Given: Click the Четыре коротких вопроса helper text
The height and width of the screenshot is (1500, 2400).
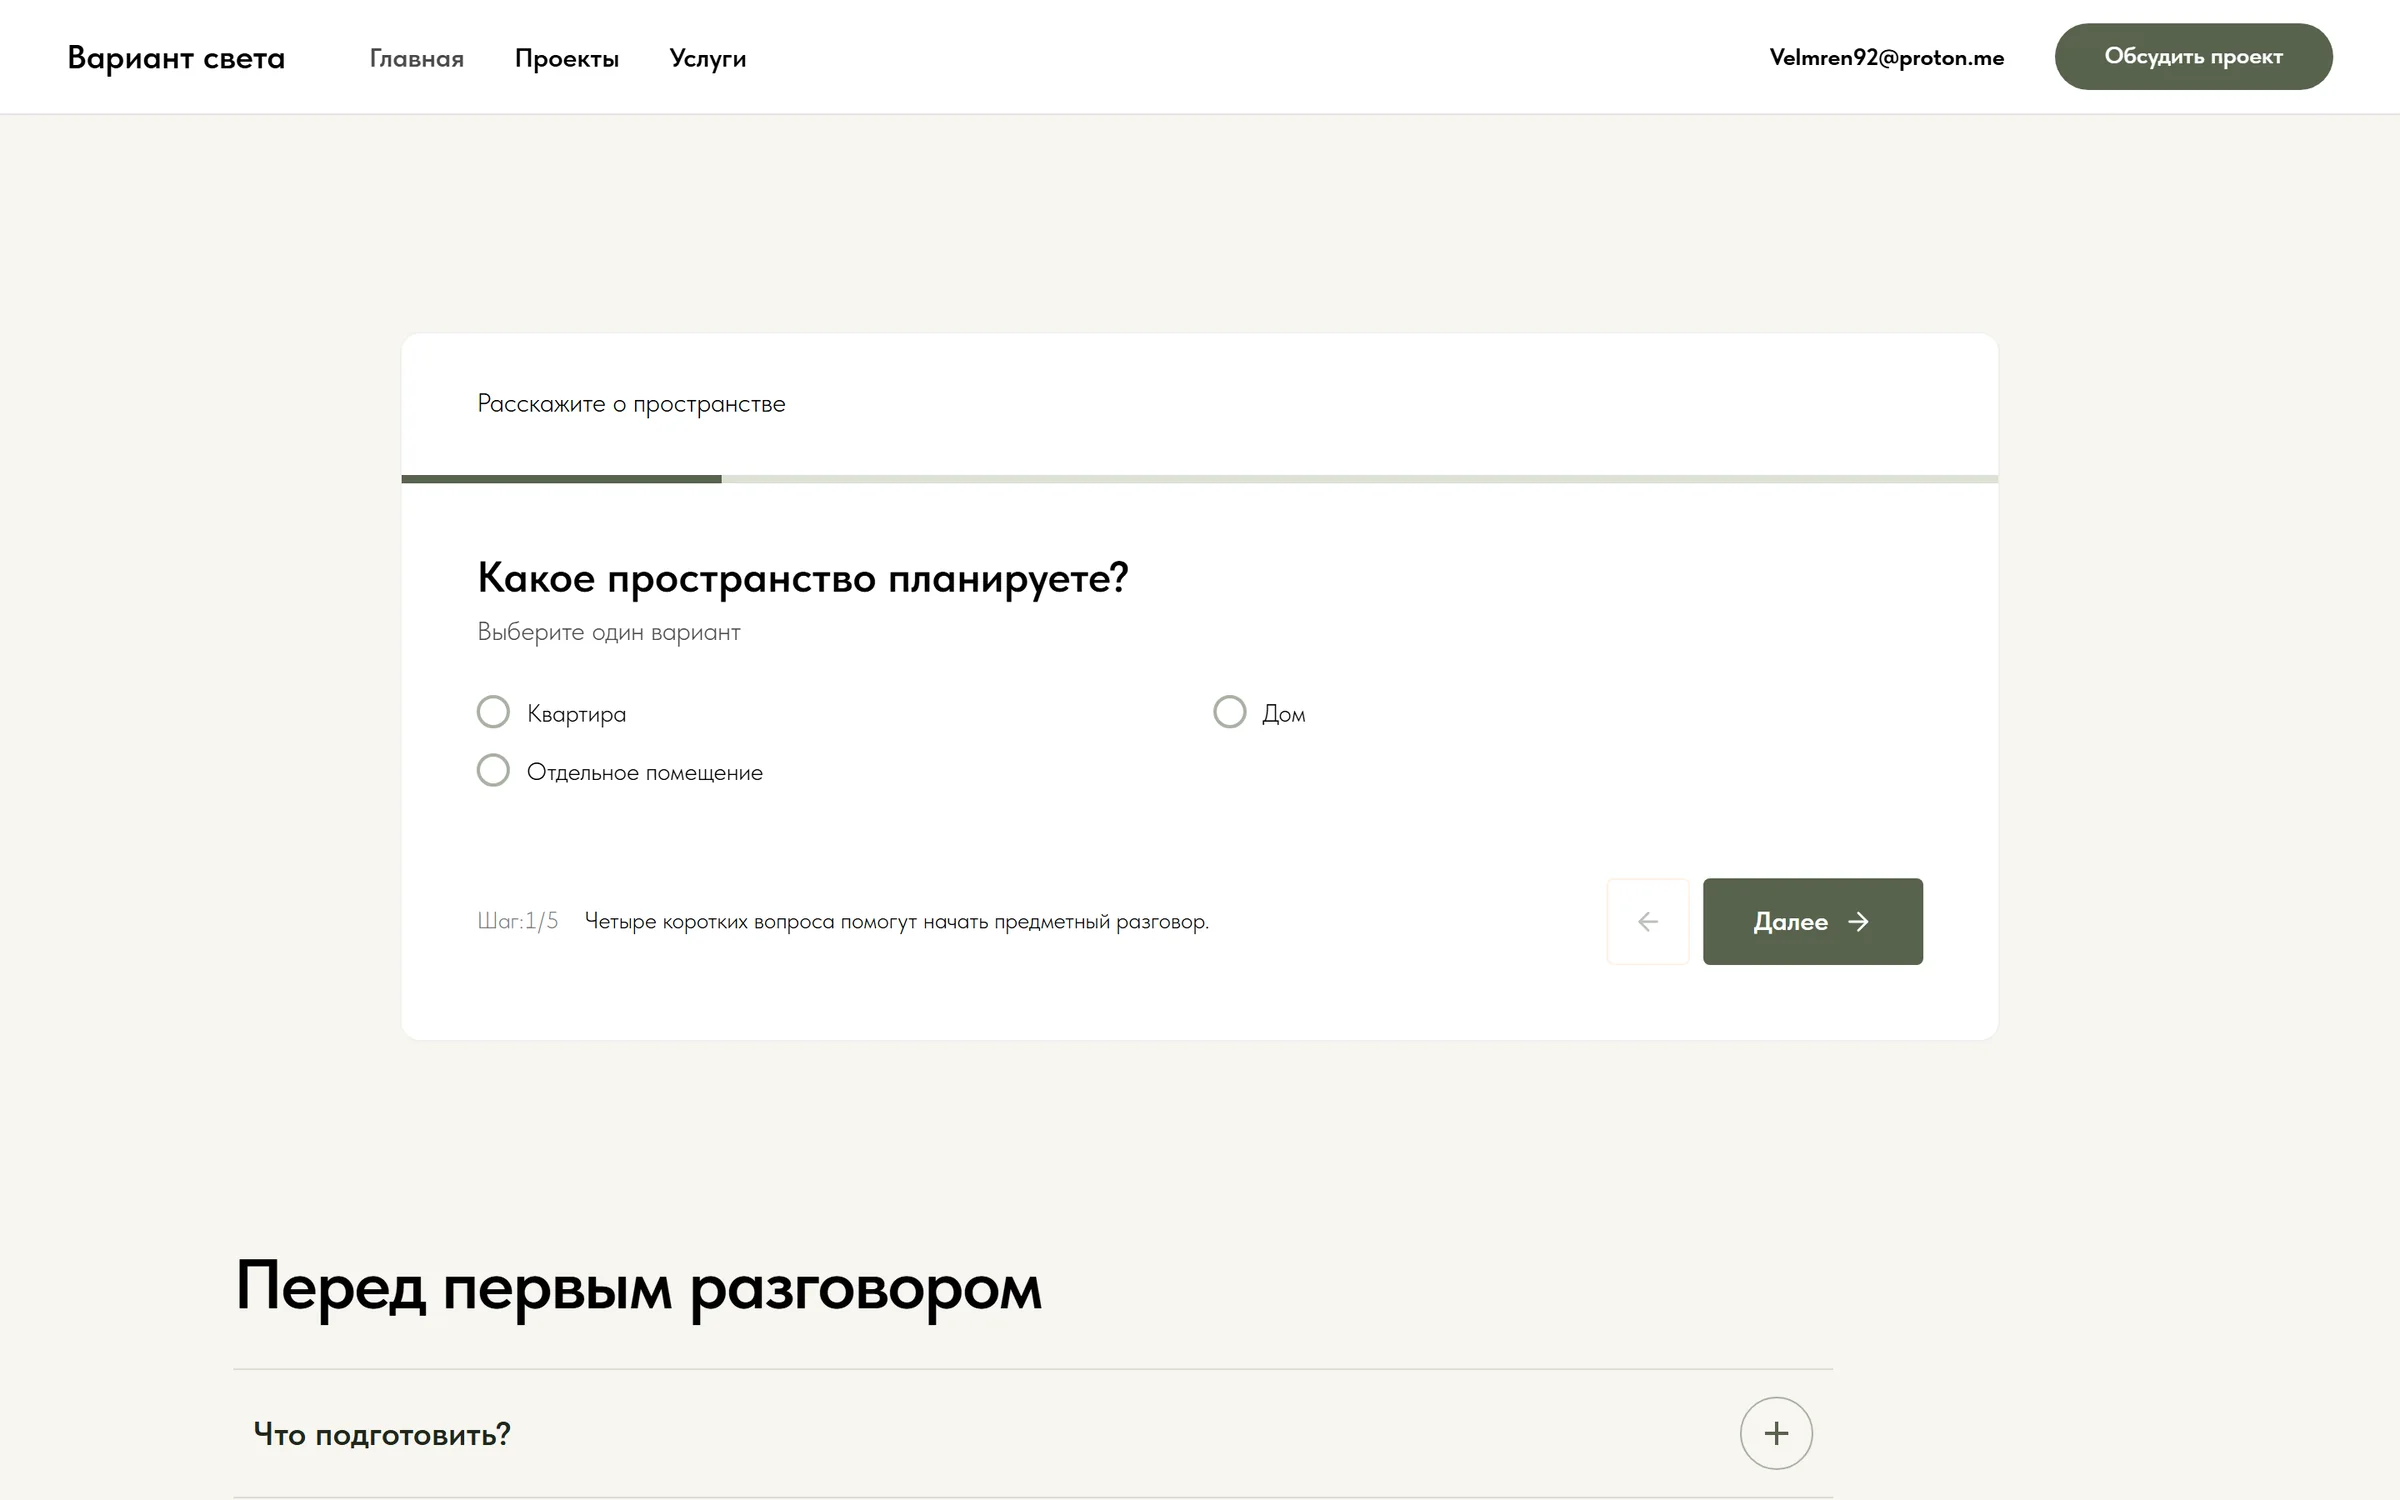Looking at the screenshot, I should pyautogui.click(x=896, y=921).
